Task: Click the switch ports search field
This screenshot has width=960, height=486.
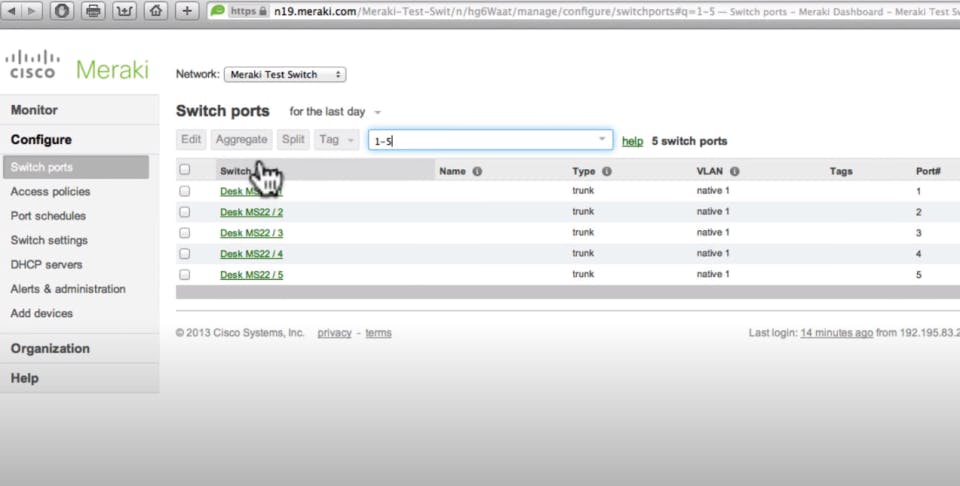Action: pos(490,140)
